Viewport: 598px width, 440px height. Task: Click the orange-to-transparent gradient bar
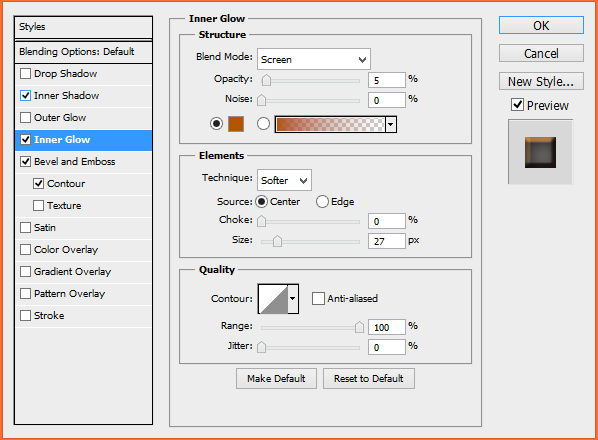pyautogui.click(x=330, y=125)
